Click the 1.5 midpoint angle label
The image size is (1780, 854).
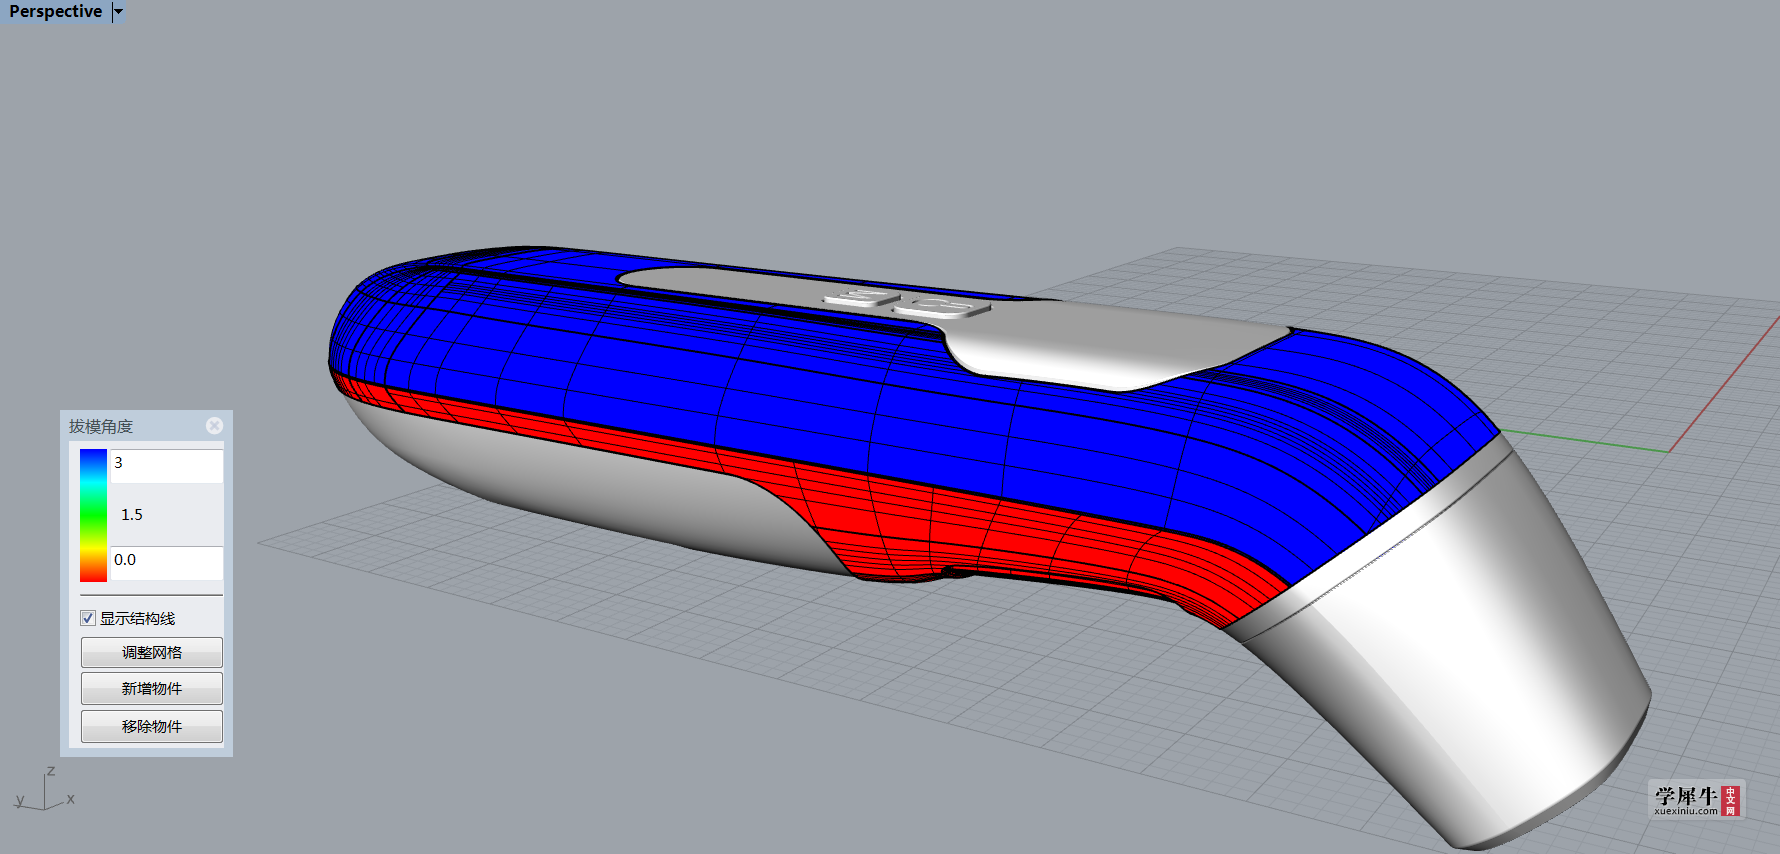(x=132, y=515)
